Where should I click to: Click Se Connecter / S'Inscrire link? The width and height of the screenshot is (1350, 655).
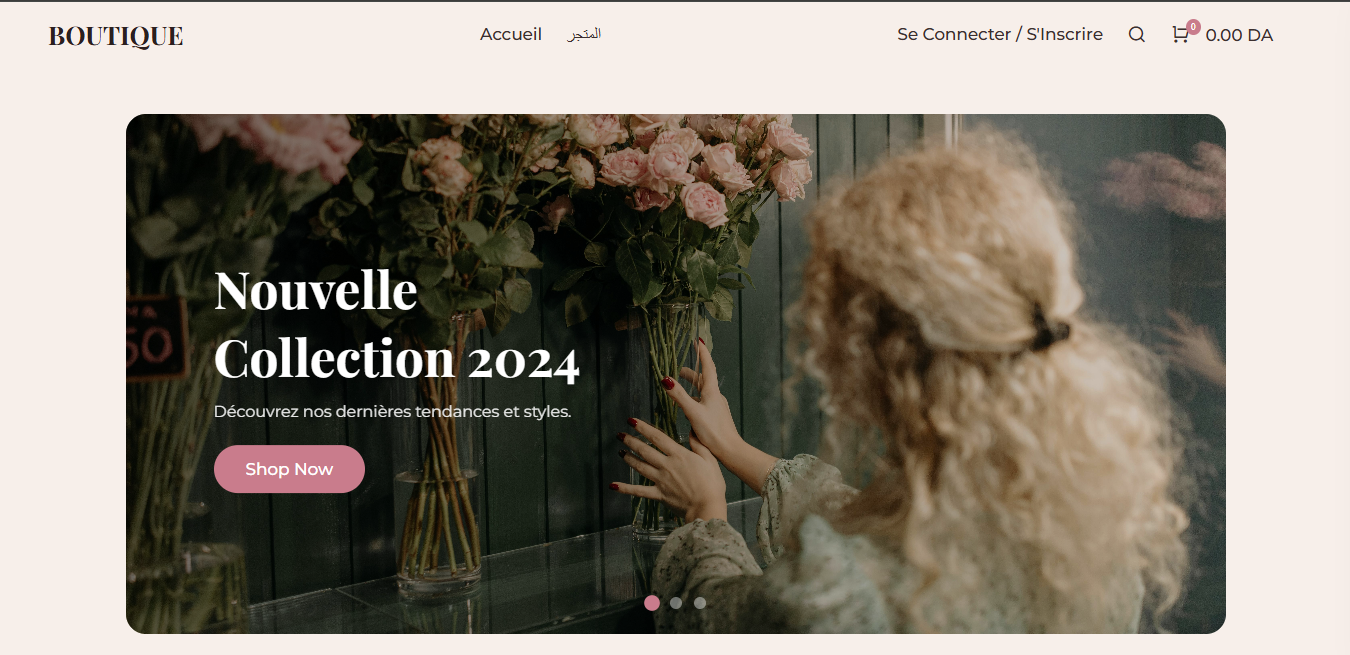point(1000,34)
